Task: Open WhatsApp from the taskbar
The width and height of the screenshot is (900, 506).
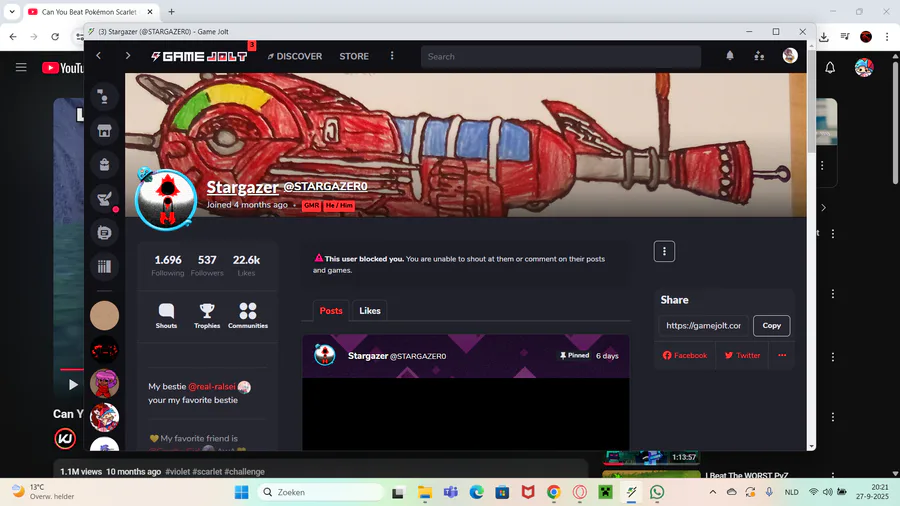Action: point(657,492)
